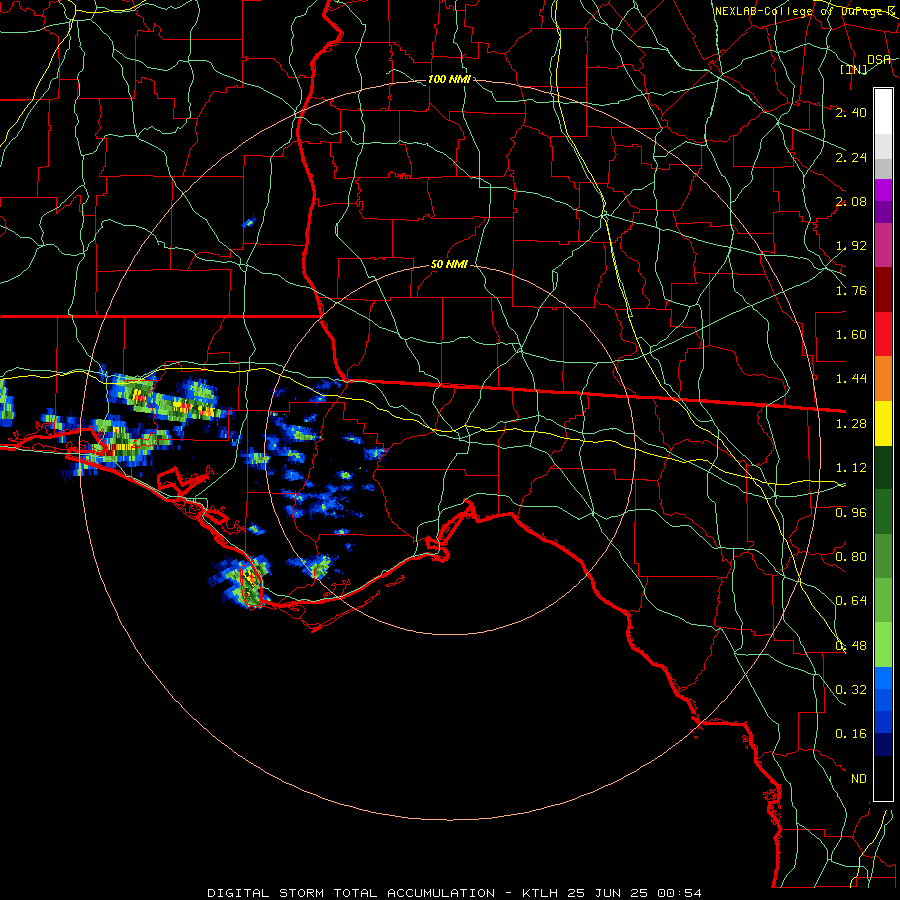The width and height of the screenshot is (900, 900).
Task: Select the orange swatch beside 1.44
Action: (883, 378)
